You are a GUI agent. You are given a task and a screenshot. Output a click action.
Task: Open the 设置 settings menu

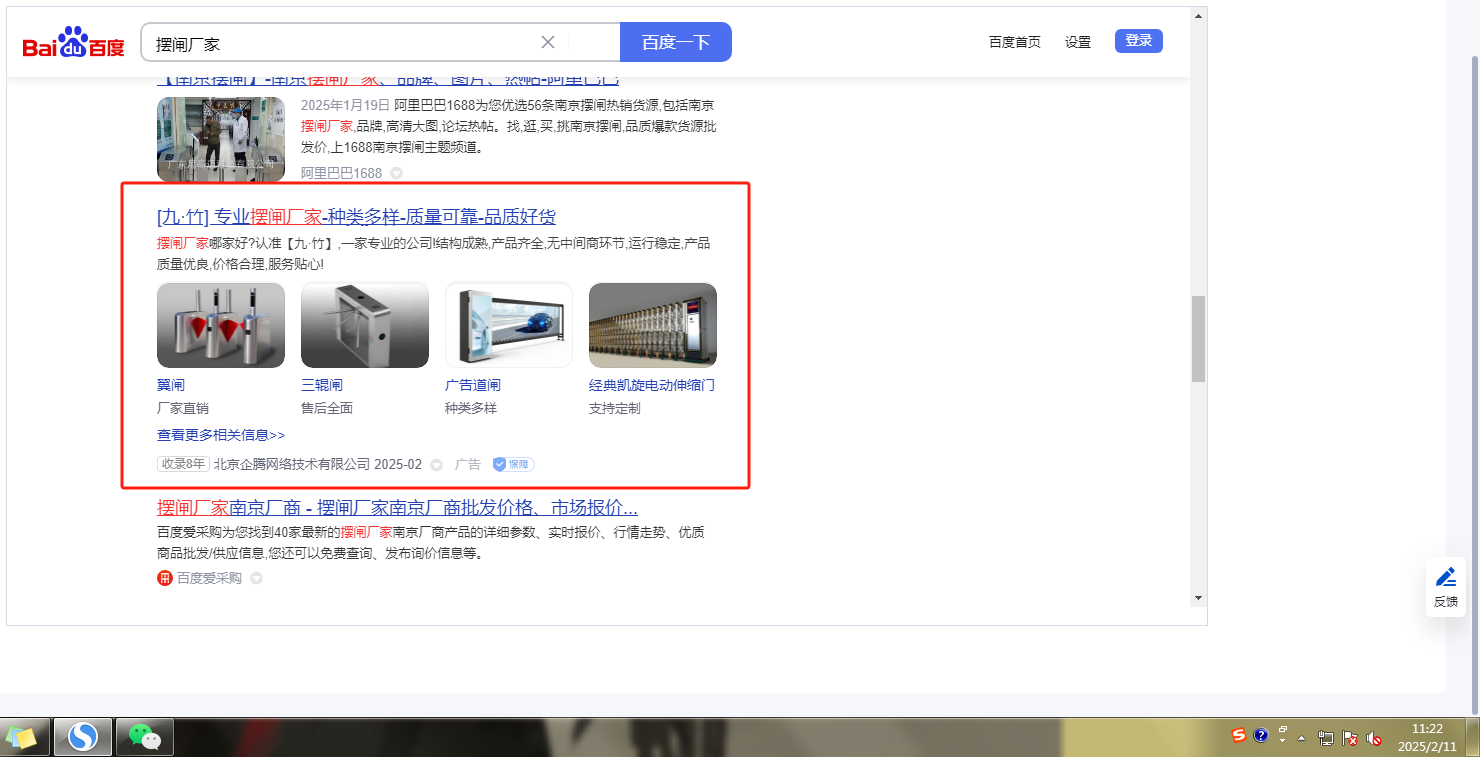pyautogui.click(x=1078, y=42)
